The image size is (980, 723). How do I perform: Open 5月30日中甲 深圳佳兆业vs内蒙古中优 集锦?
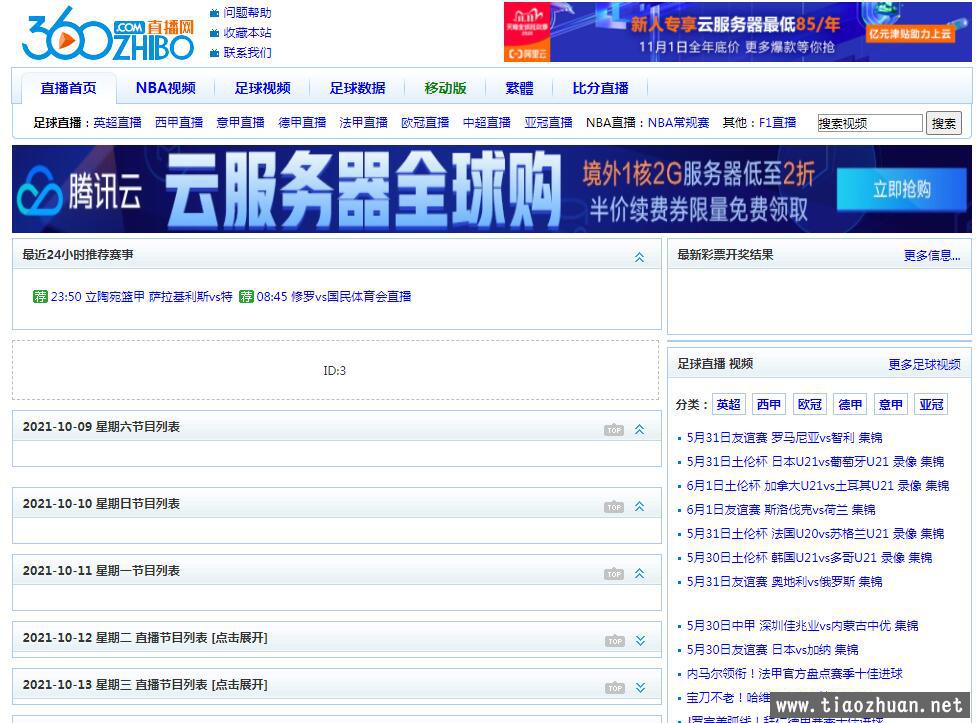[x=802, y=626]
